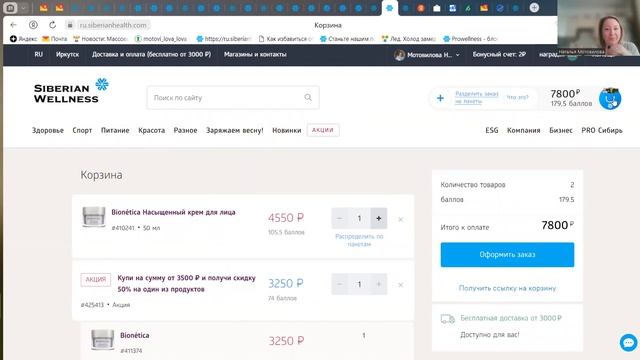Click Разделить заказ на пакеты link
This screenshot has height=360, width=640.
pos(476,97)
